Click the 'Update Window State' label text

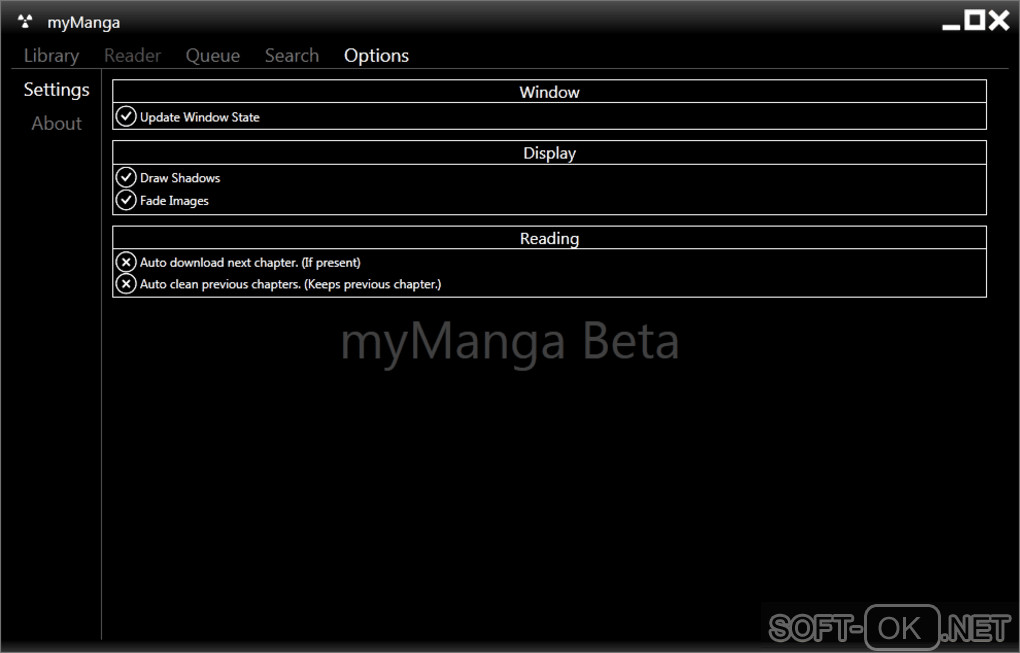coord(200,117)
